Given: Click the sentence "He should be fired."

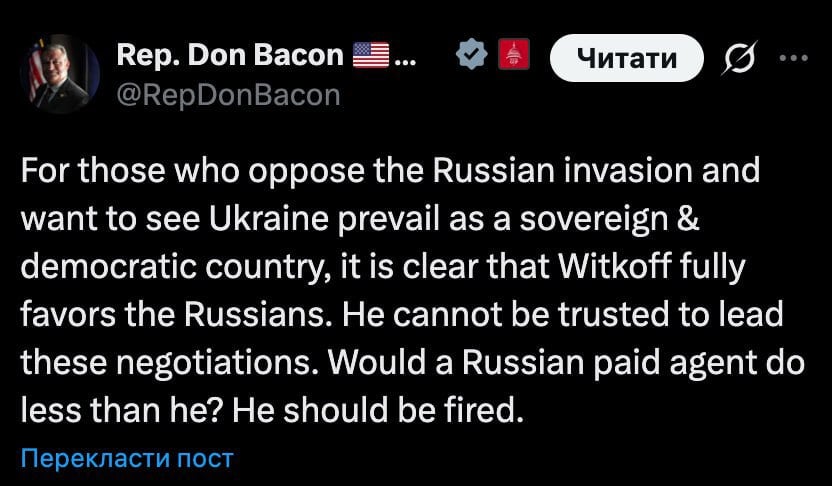Looking at the screenshot, I should pos(378,411).
